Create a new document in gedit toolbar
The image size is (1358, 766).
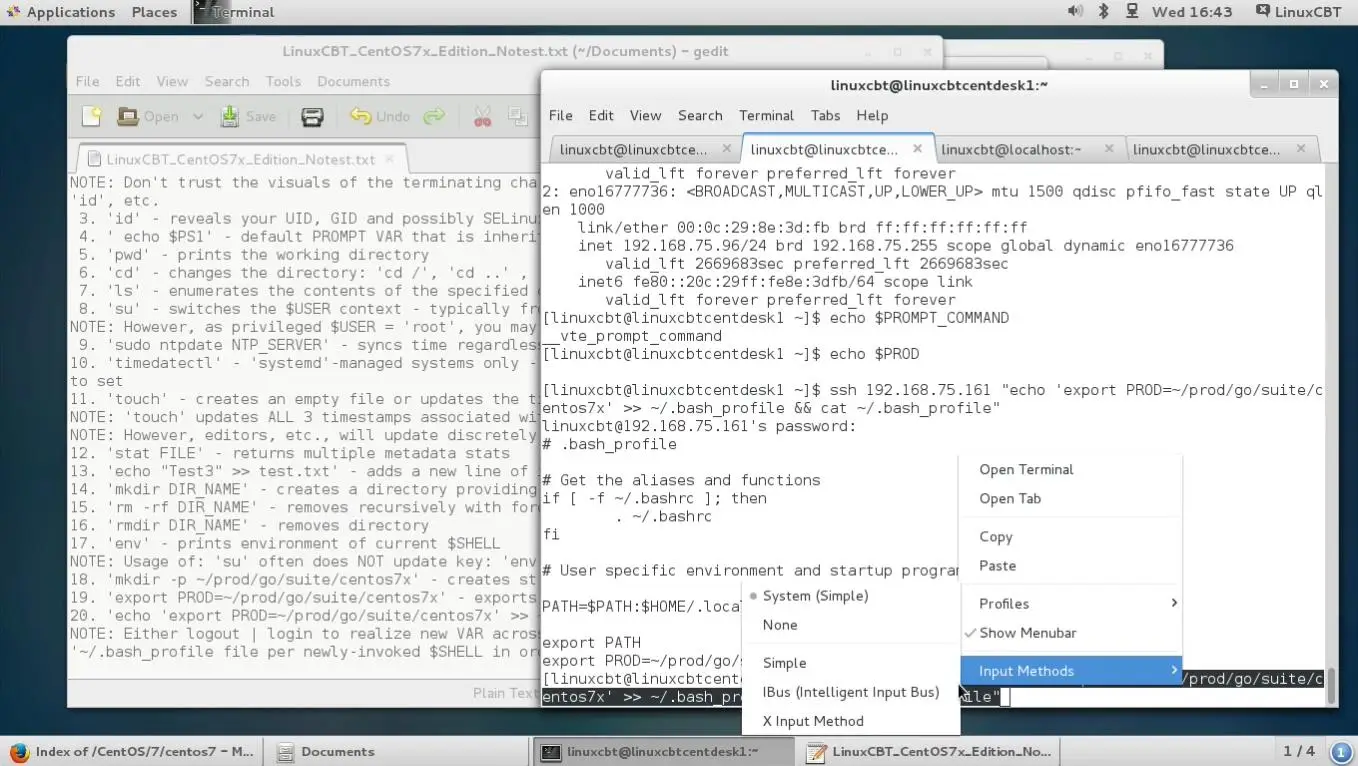92,117
